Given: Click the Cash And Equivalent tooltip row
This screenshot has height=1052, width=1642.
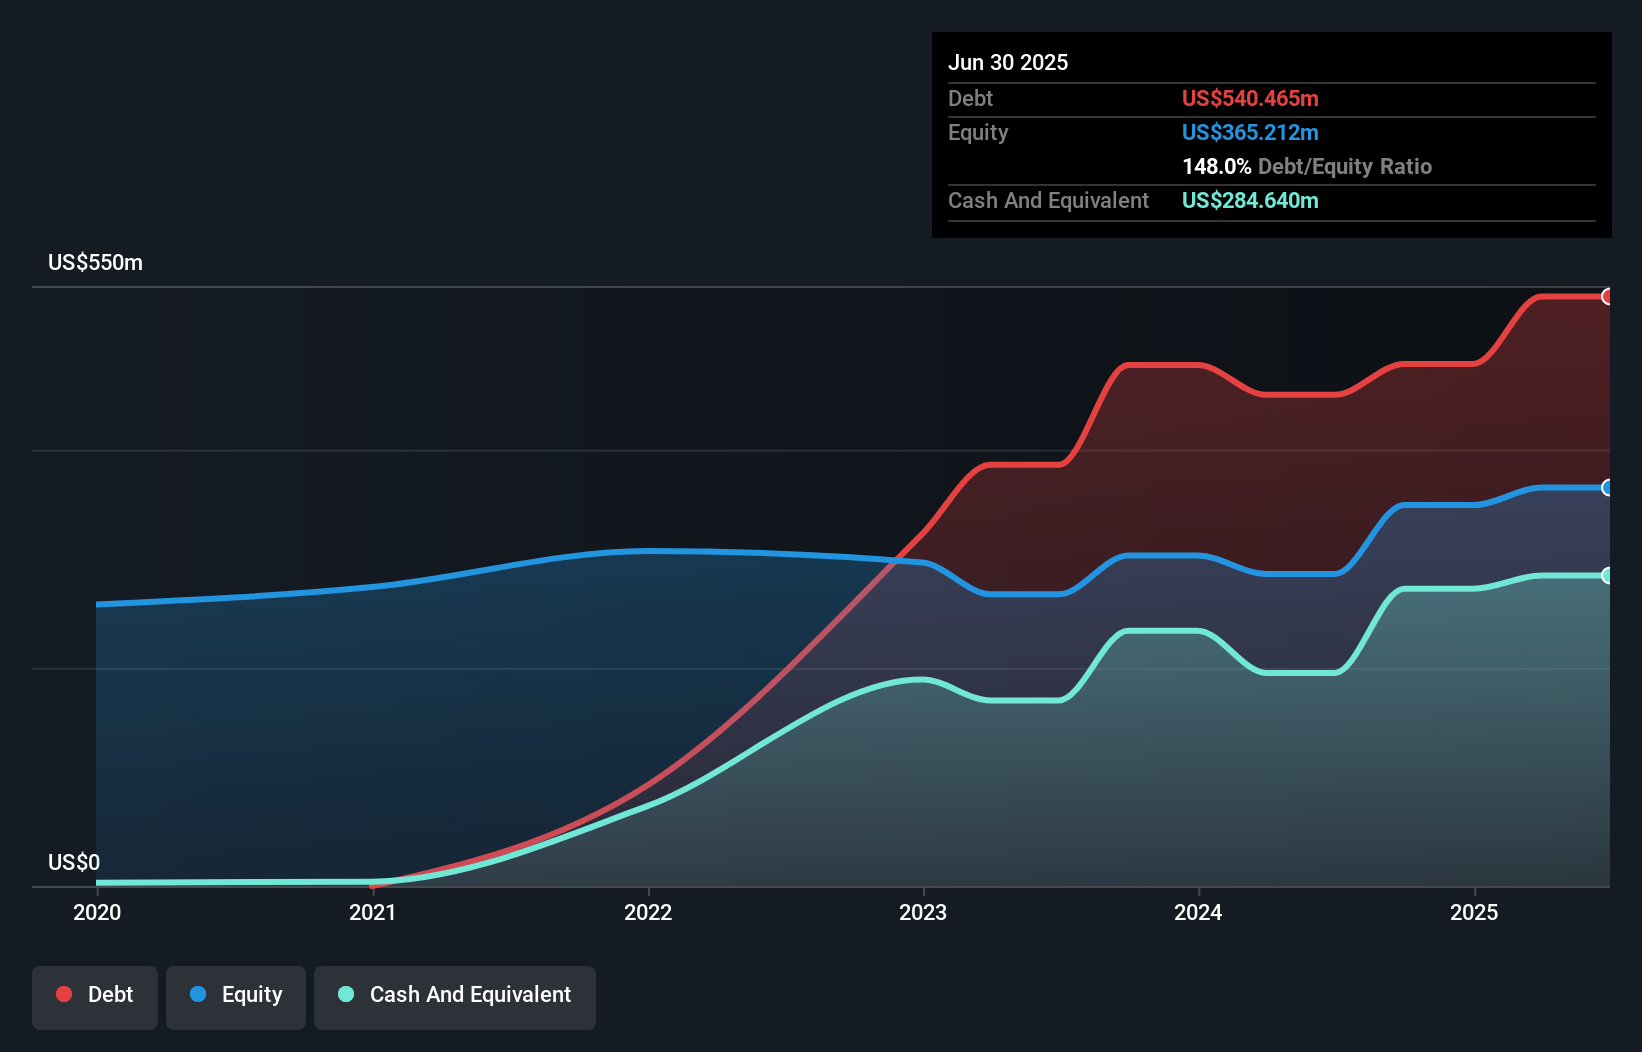Looking at the screenshot, I should pos(1048,200).
